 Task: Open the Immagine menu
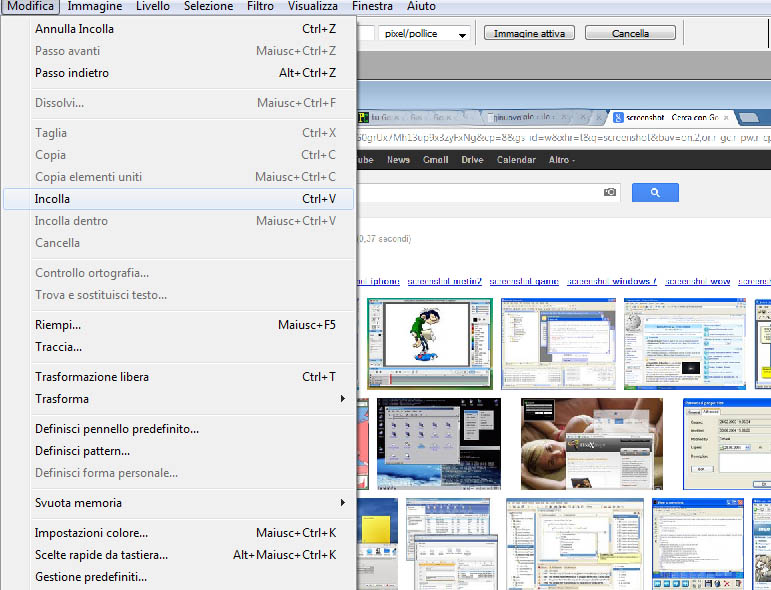click(x=94, y=6)
